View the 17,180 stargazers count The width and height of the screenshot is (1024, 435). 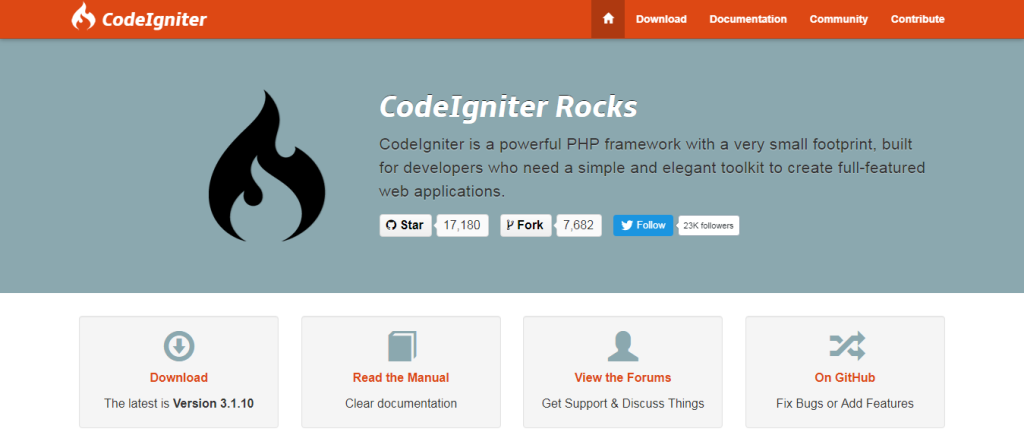point(461,225)
